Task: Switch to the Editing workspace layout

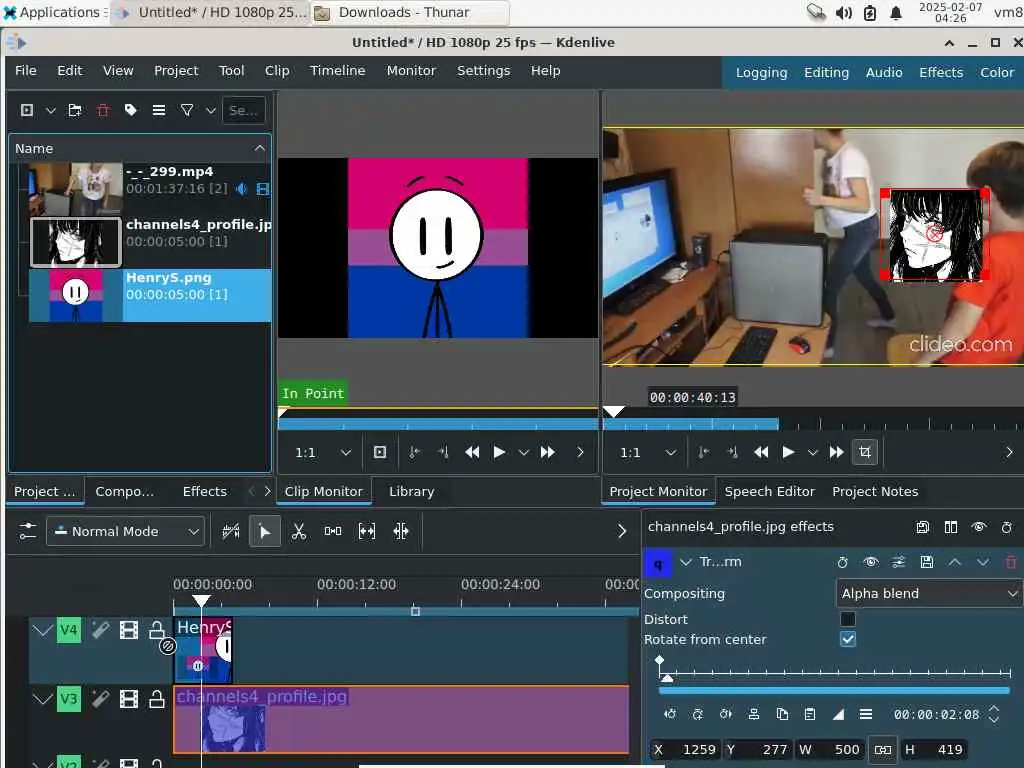Action: point(826,72)
